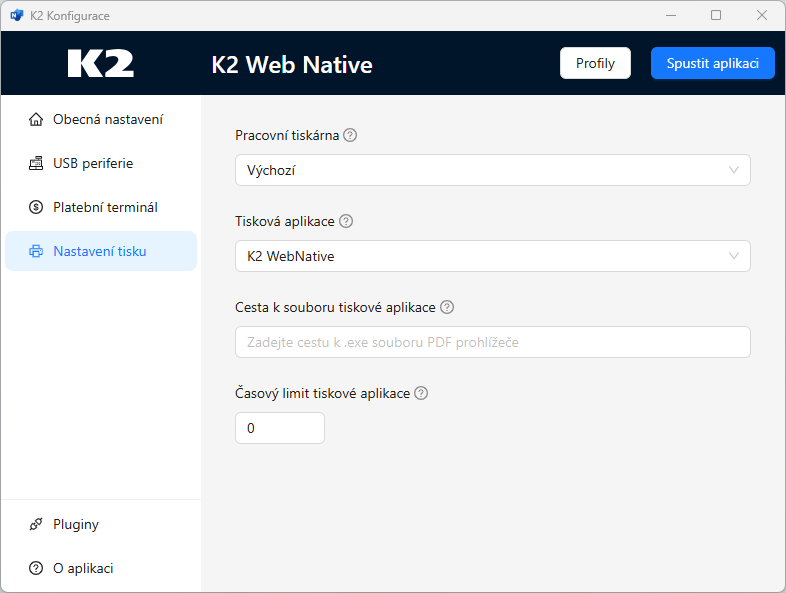Click the Časový limit tiskové aplikace label
786x593 pixels.
coord(322,393)
